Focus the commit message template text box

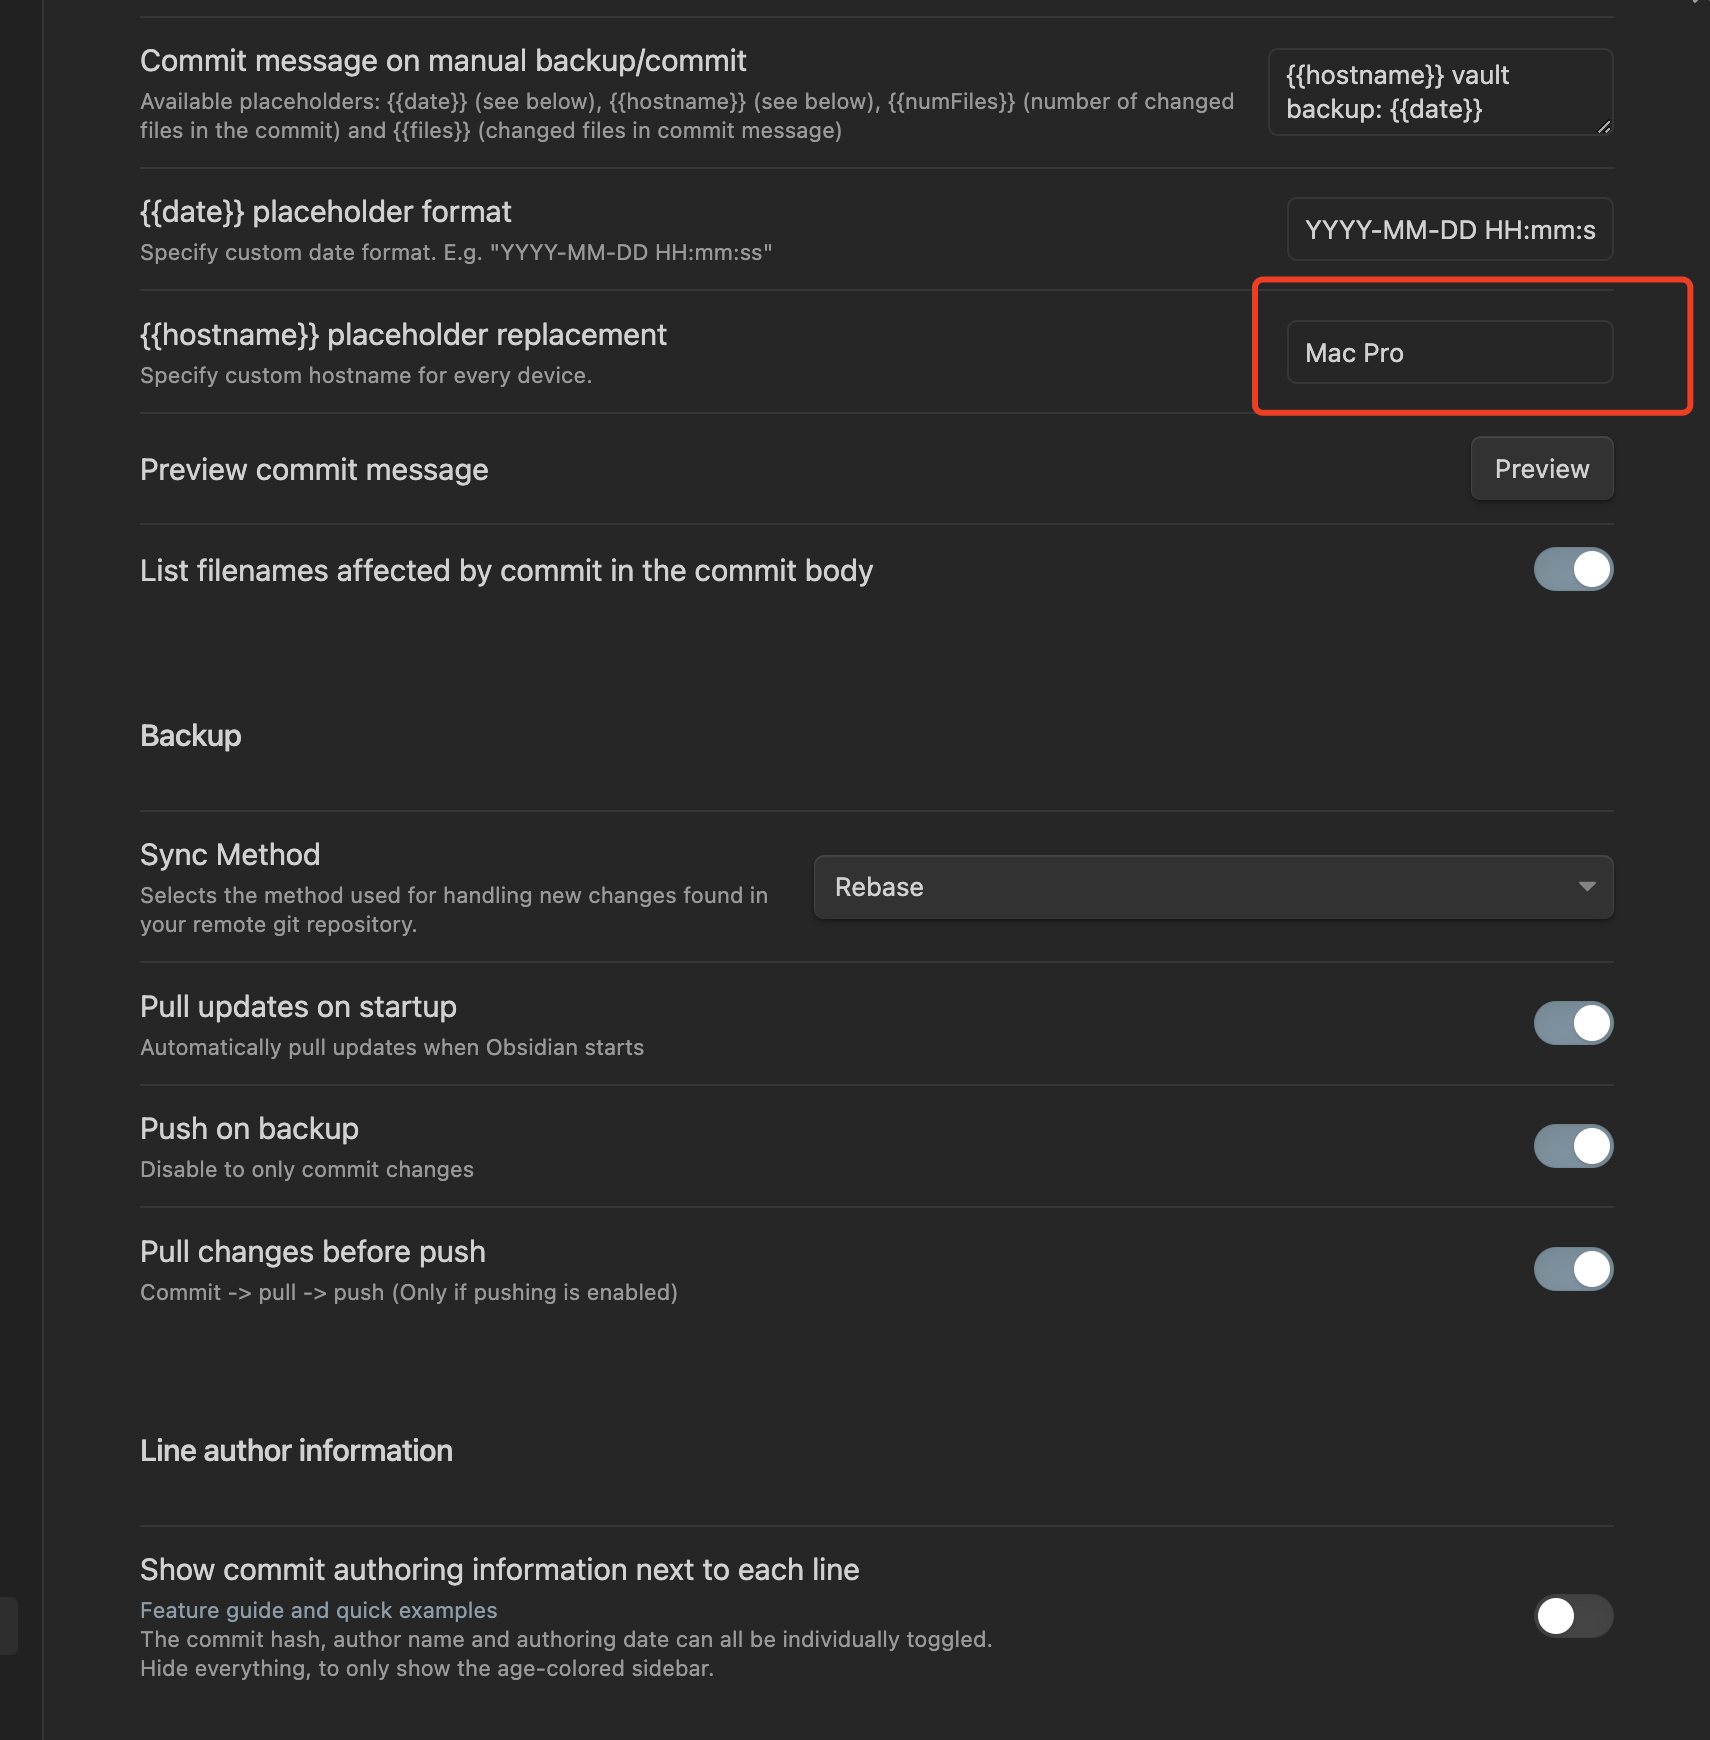point(1438,92)
